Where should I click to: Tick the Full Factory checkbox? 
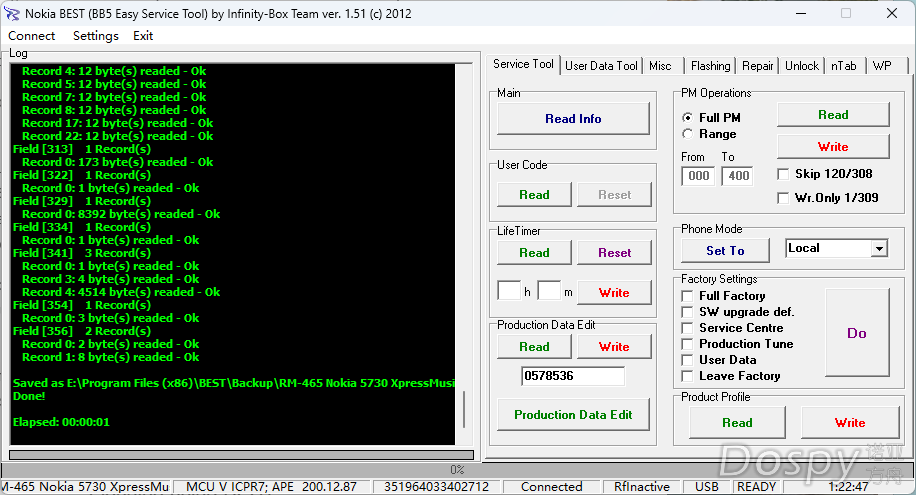687,296
